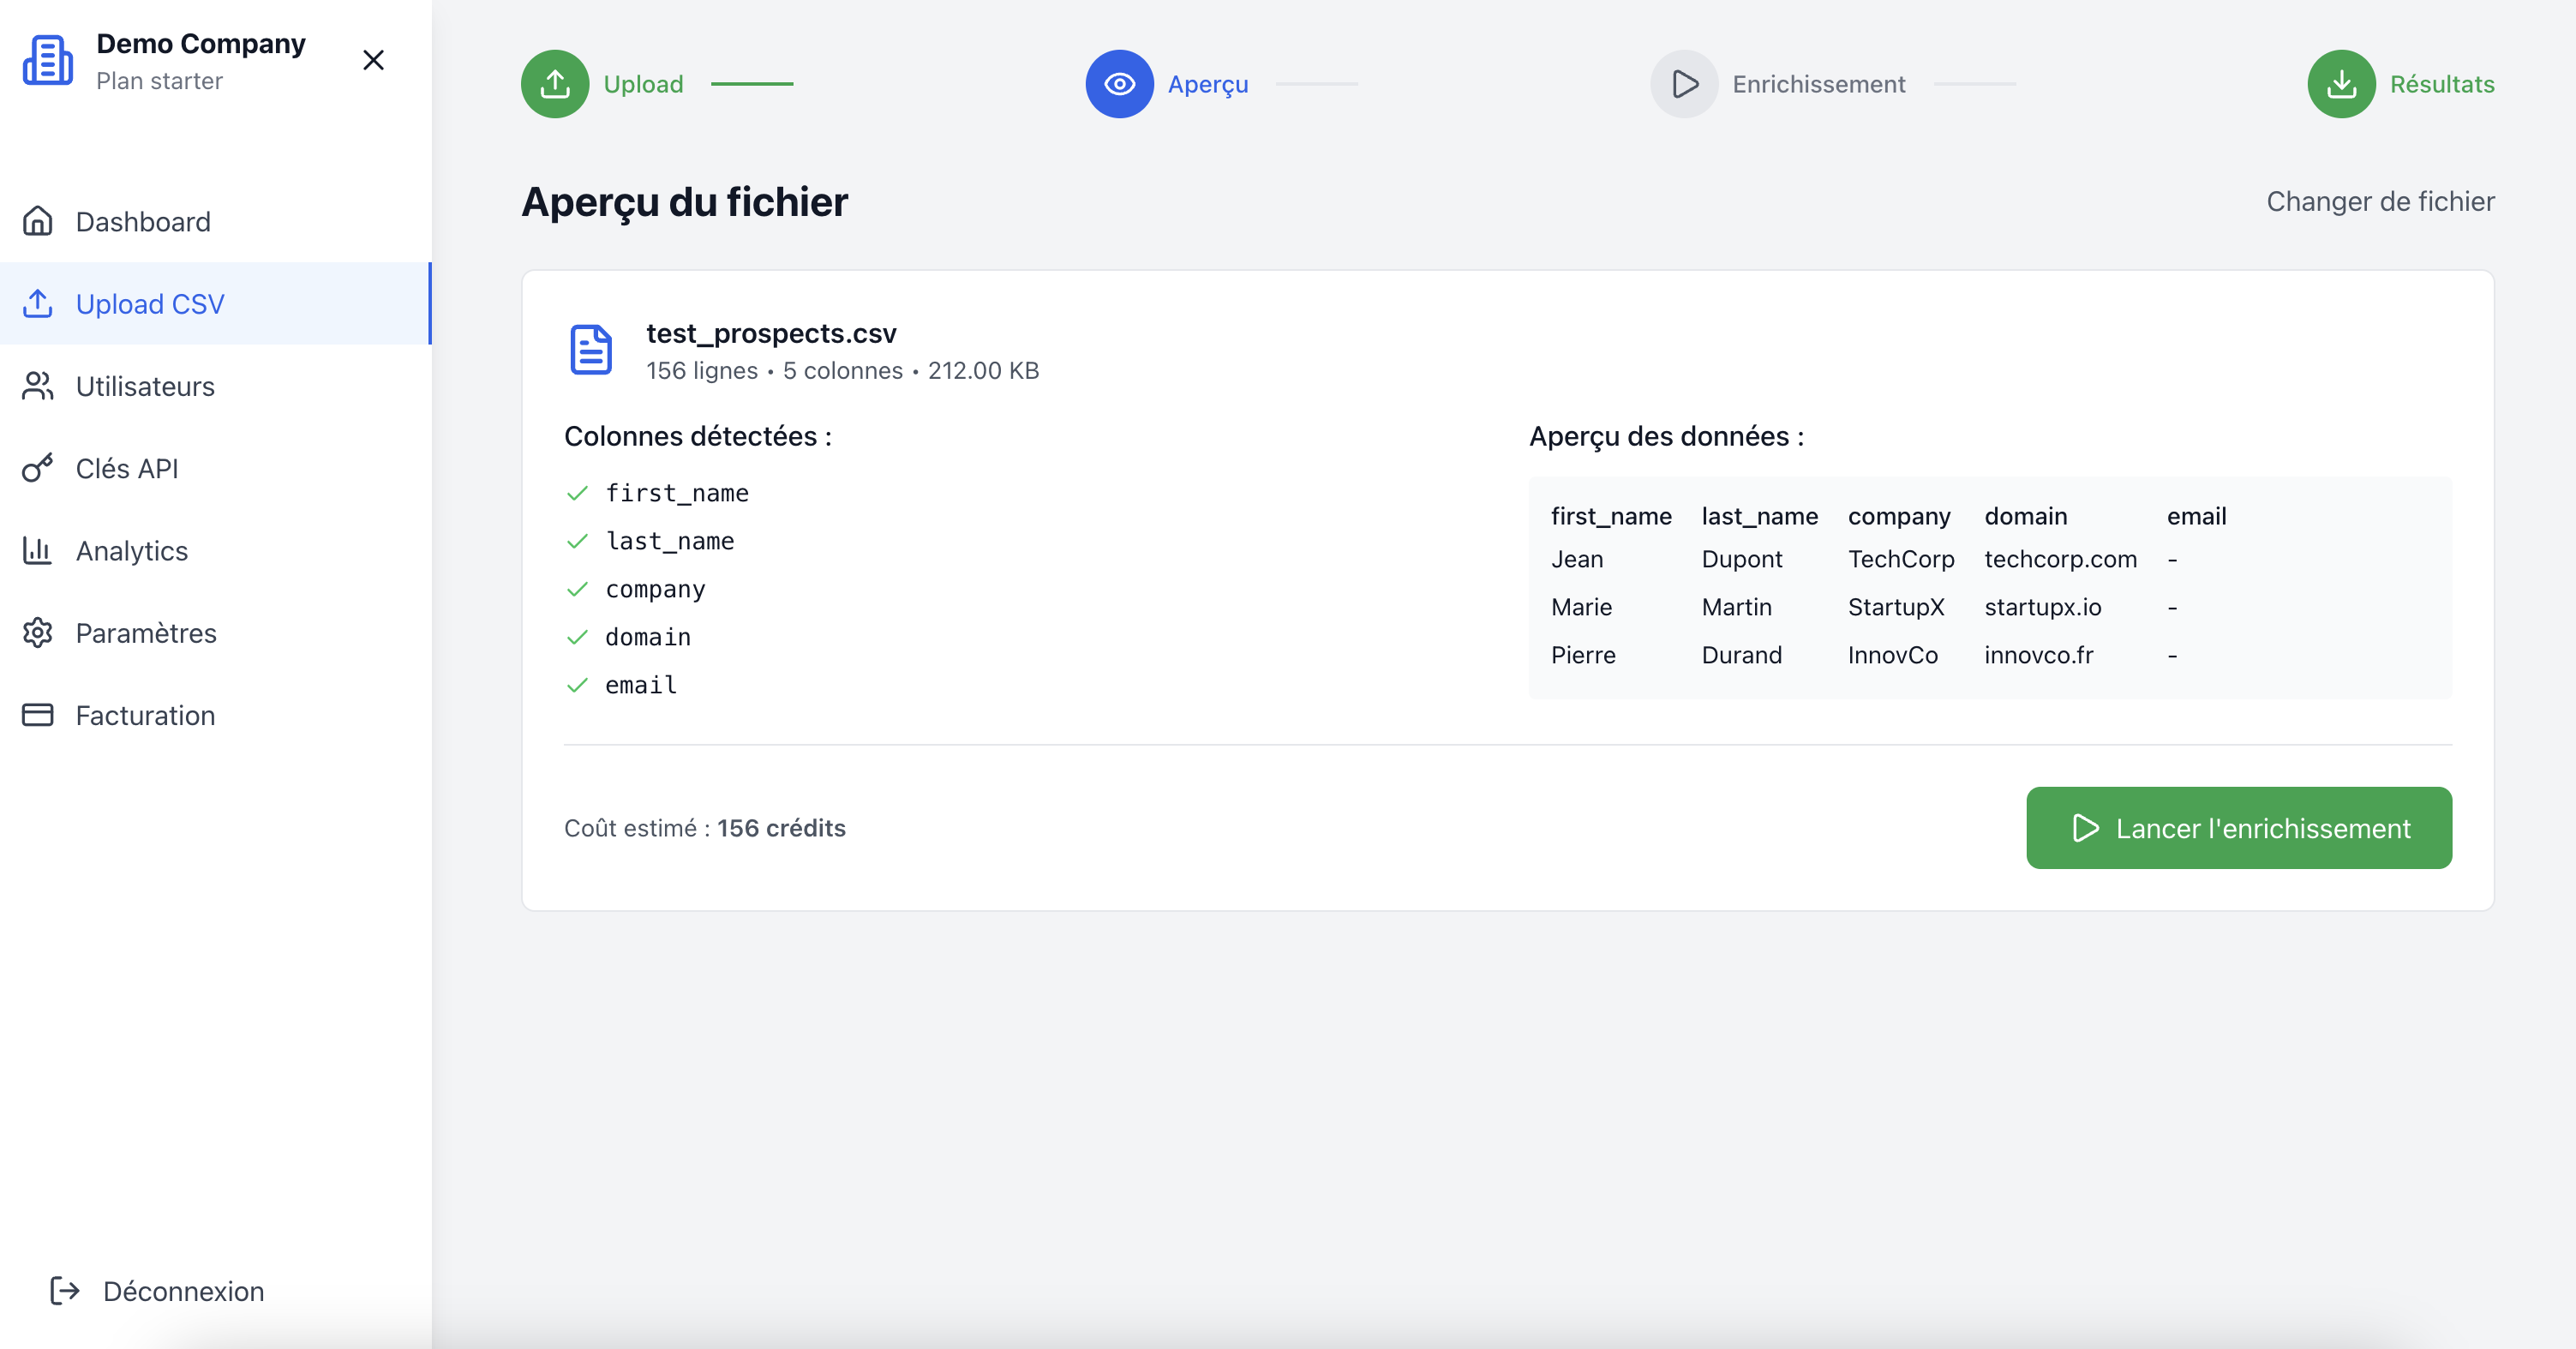
Task: Launch enrichment with the Lancer l'enrichissement button
Action: tap(2238, 828)
